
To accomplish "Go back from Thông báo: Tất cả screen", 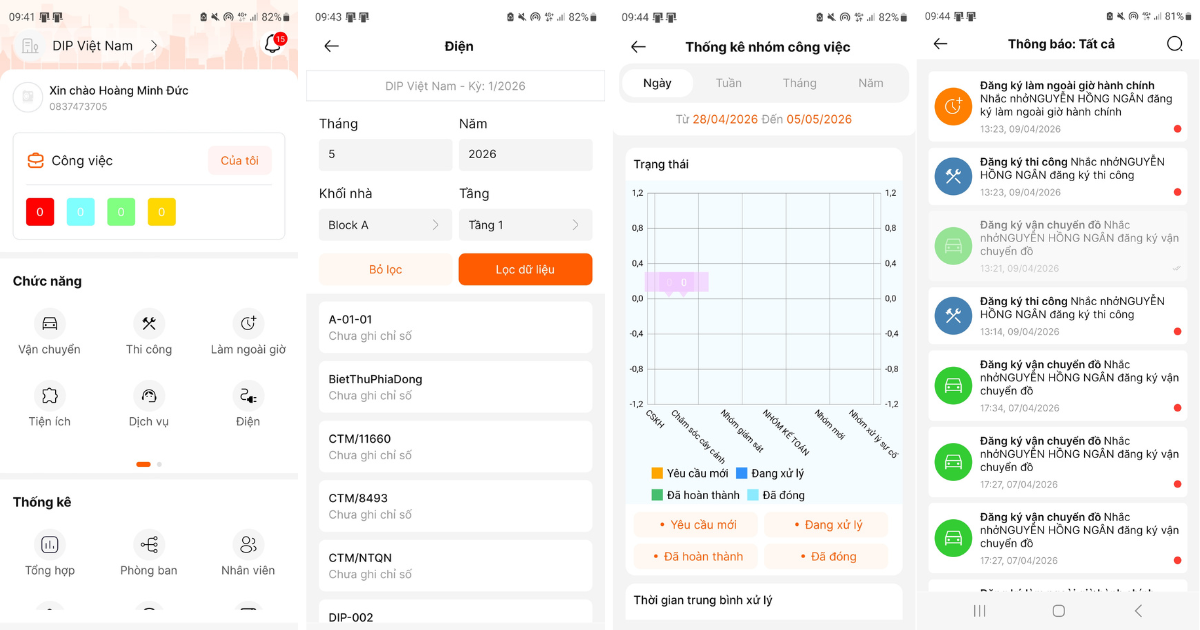I will tap(940, 44).
